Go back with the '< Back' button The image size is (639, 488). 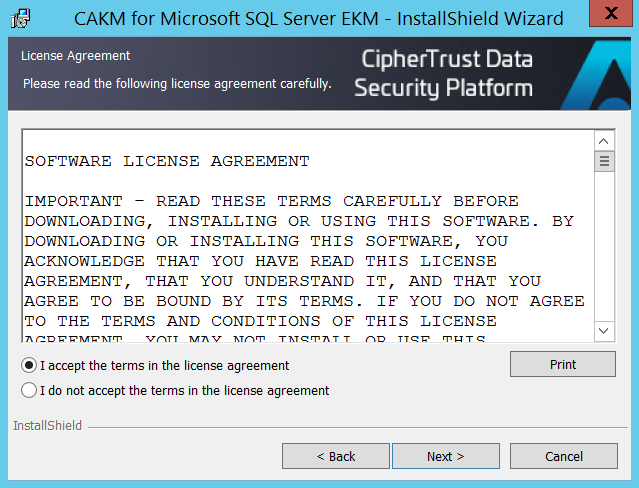tap(336, 456)
